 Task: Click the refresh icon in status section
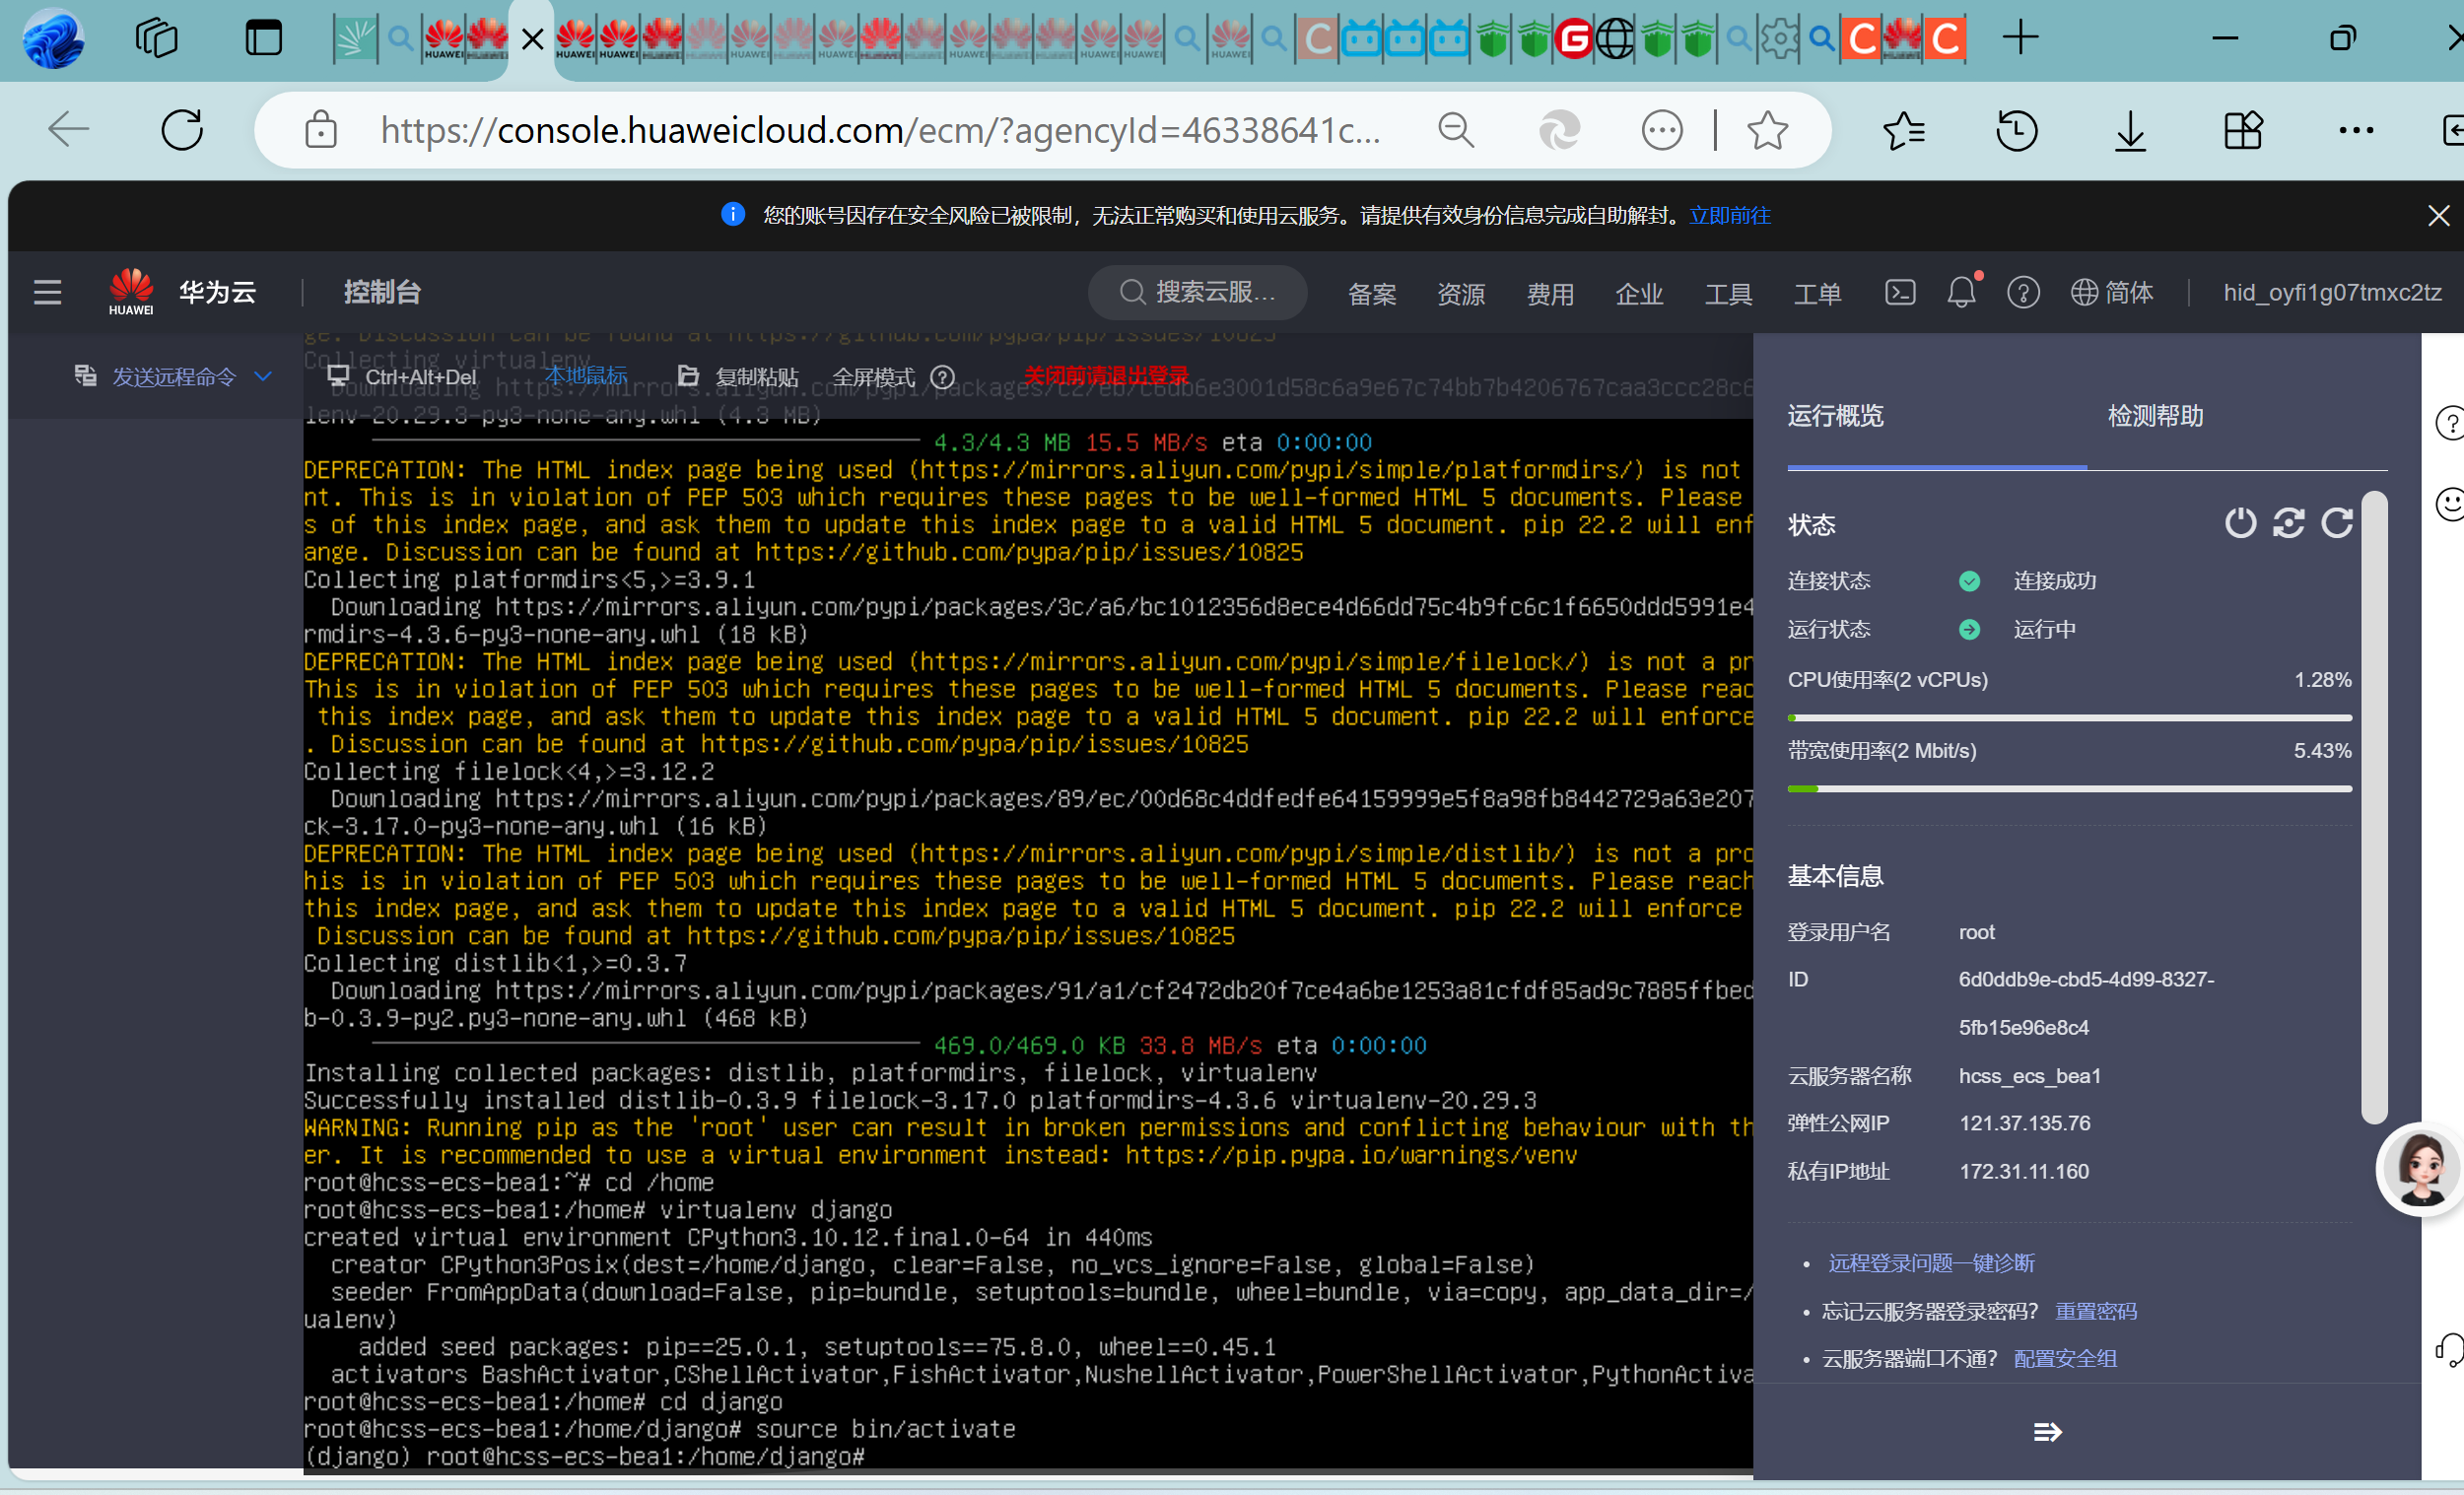[2337, 523]
